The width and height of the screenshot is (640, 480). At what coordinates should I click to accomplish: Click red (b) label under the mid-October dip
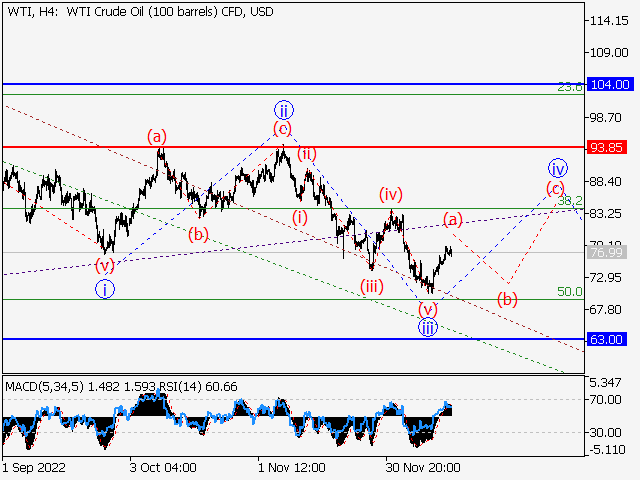(198, 234)
